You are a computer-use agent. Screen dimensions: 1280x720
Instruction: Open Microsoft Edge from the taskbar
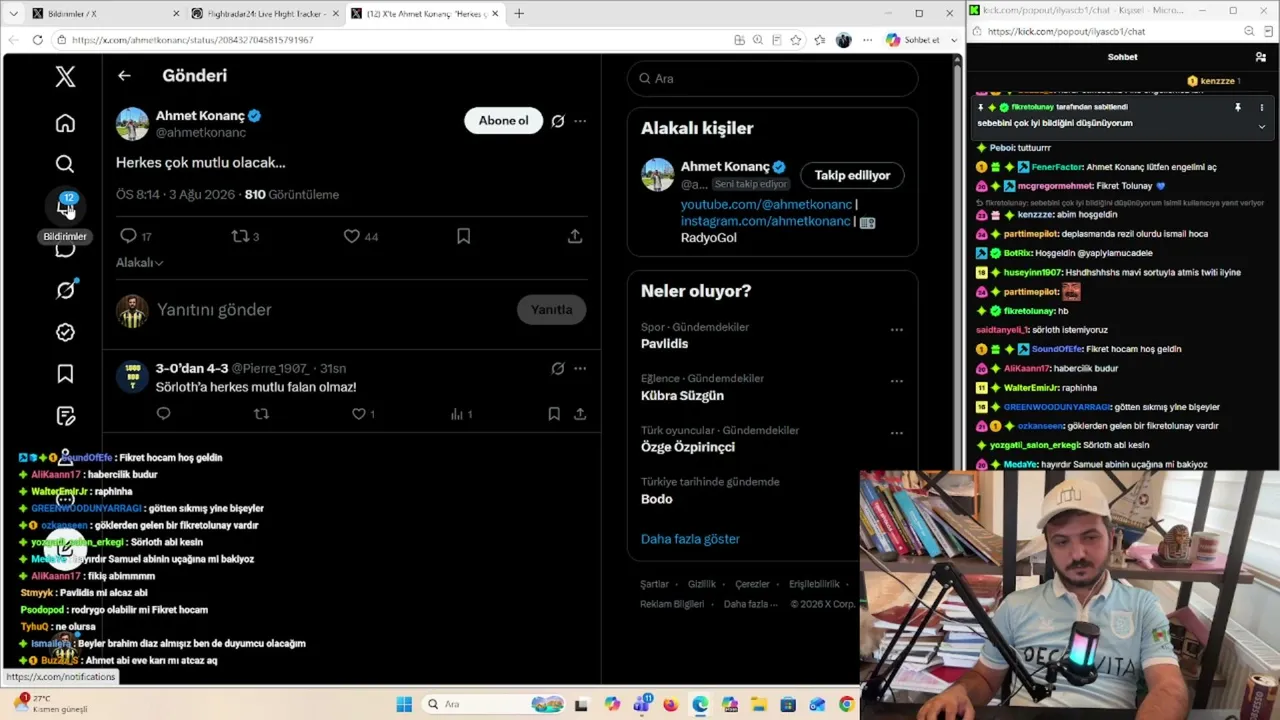click(700, 704)
